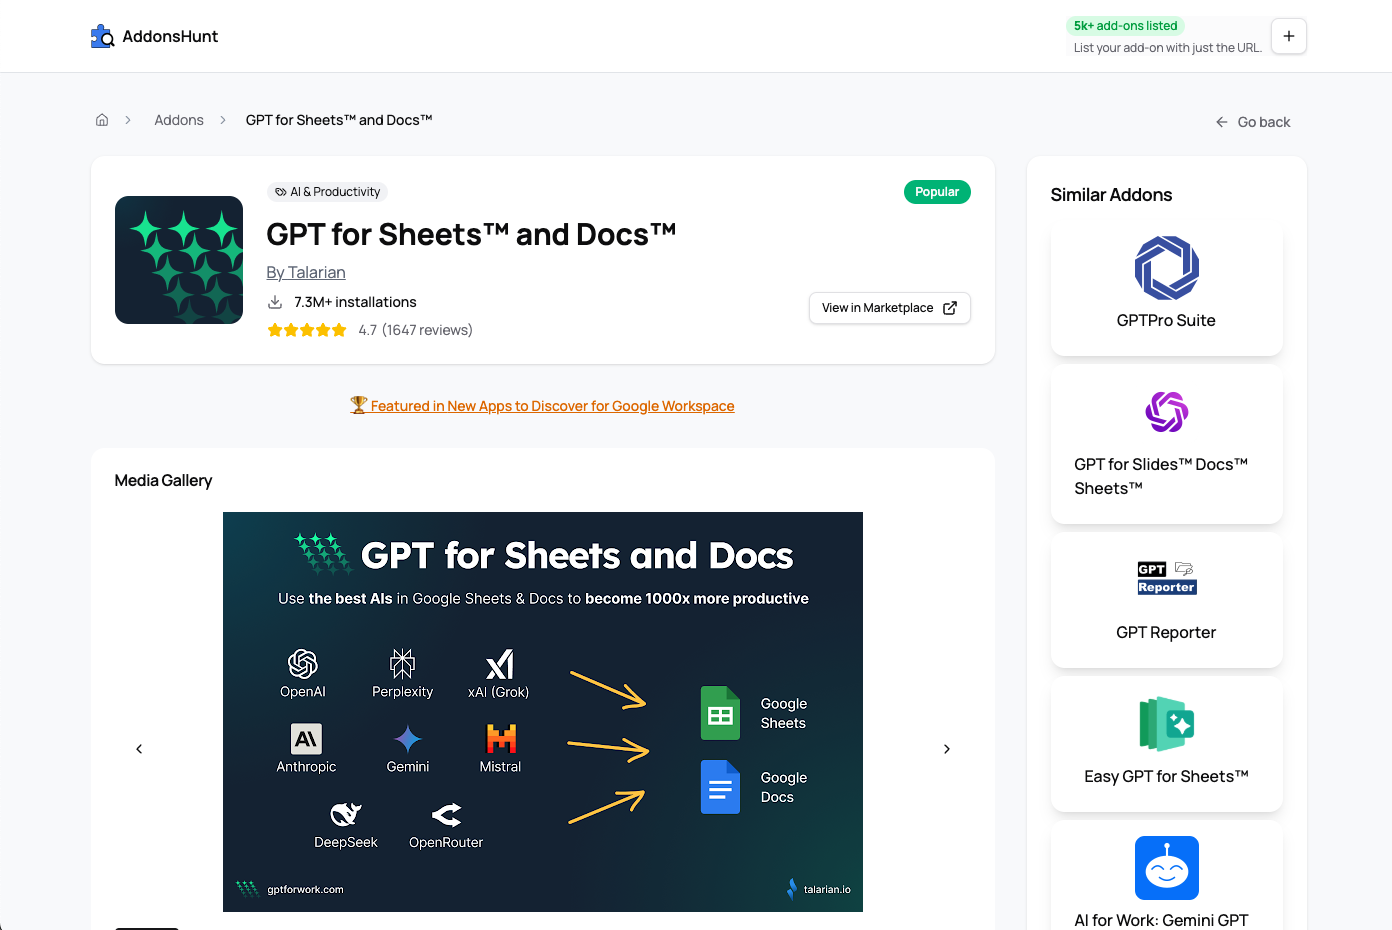Viewport: 1392px width, 930px height.
Task: Click the AddonsHunt puzzle logo icon
Action: tap(103, 37)
